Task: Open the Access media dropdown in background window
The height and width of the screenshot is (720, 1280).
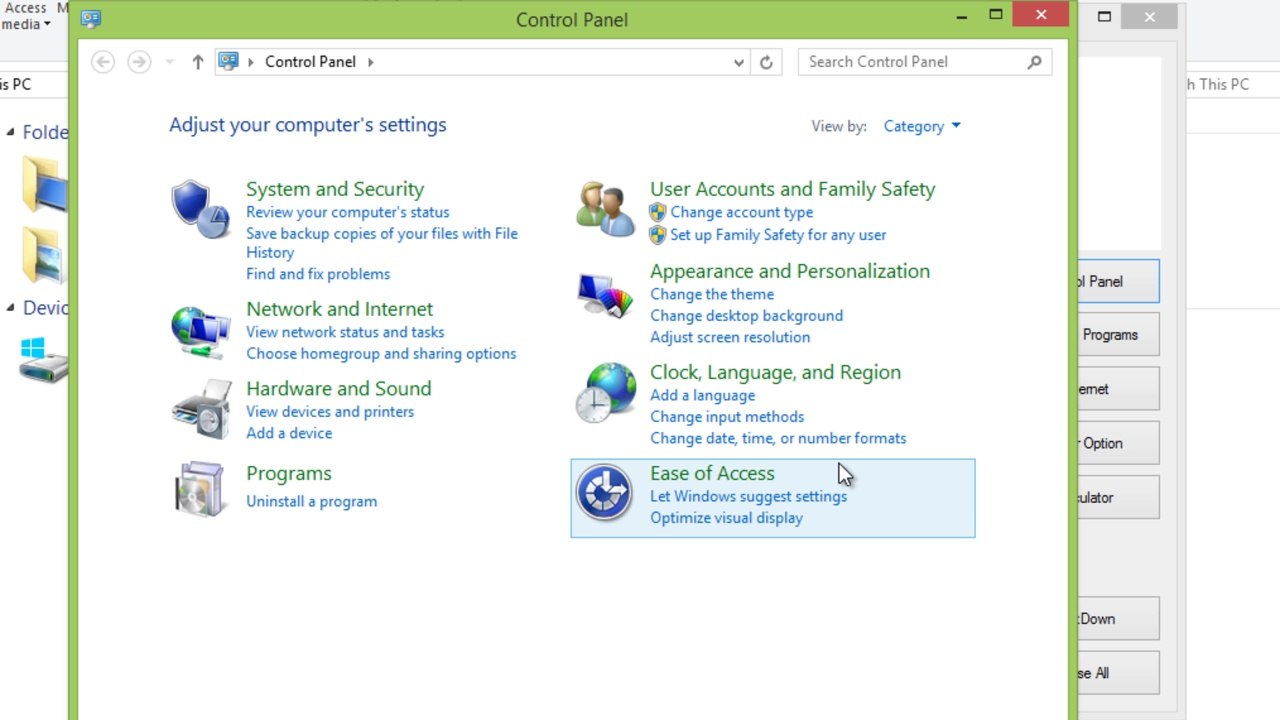Action: (26, 16)
